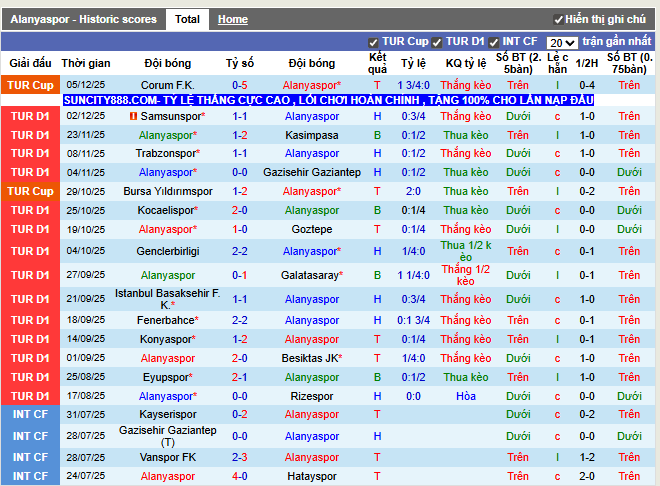
Task: Open the Kayserispor team link
Action: coord(168,414)
